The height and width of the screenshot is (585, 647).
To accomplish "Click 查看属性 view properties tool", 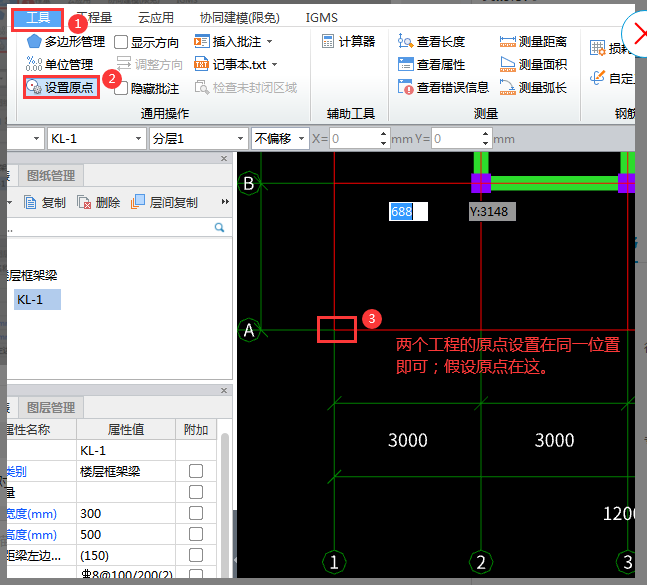I will tap(431, 64).
